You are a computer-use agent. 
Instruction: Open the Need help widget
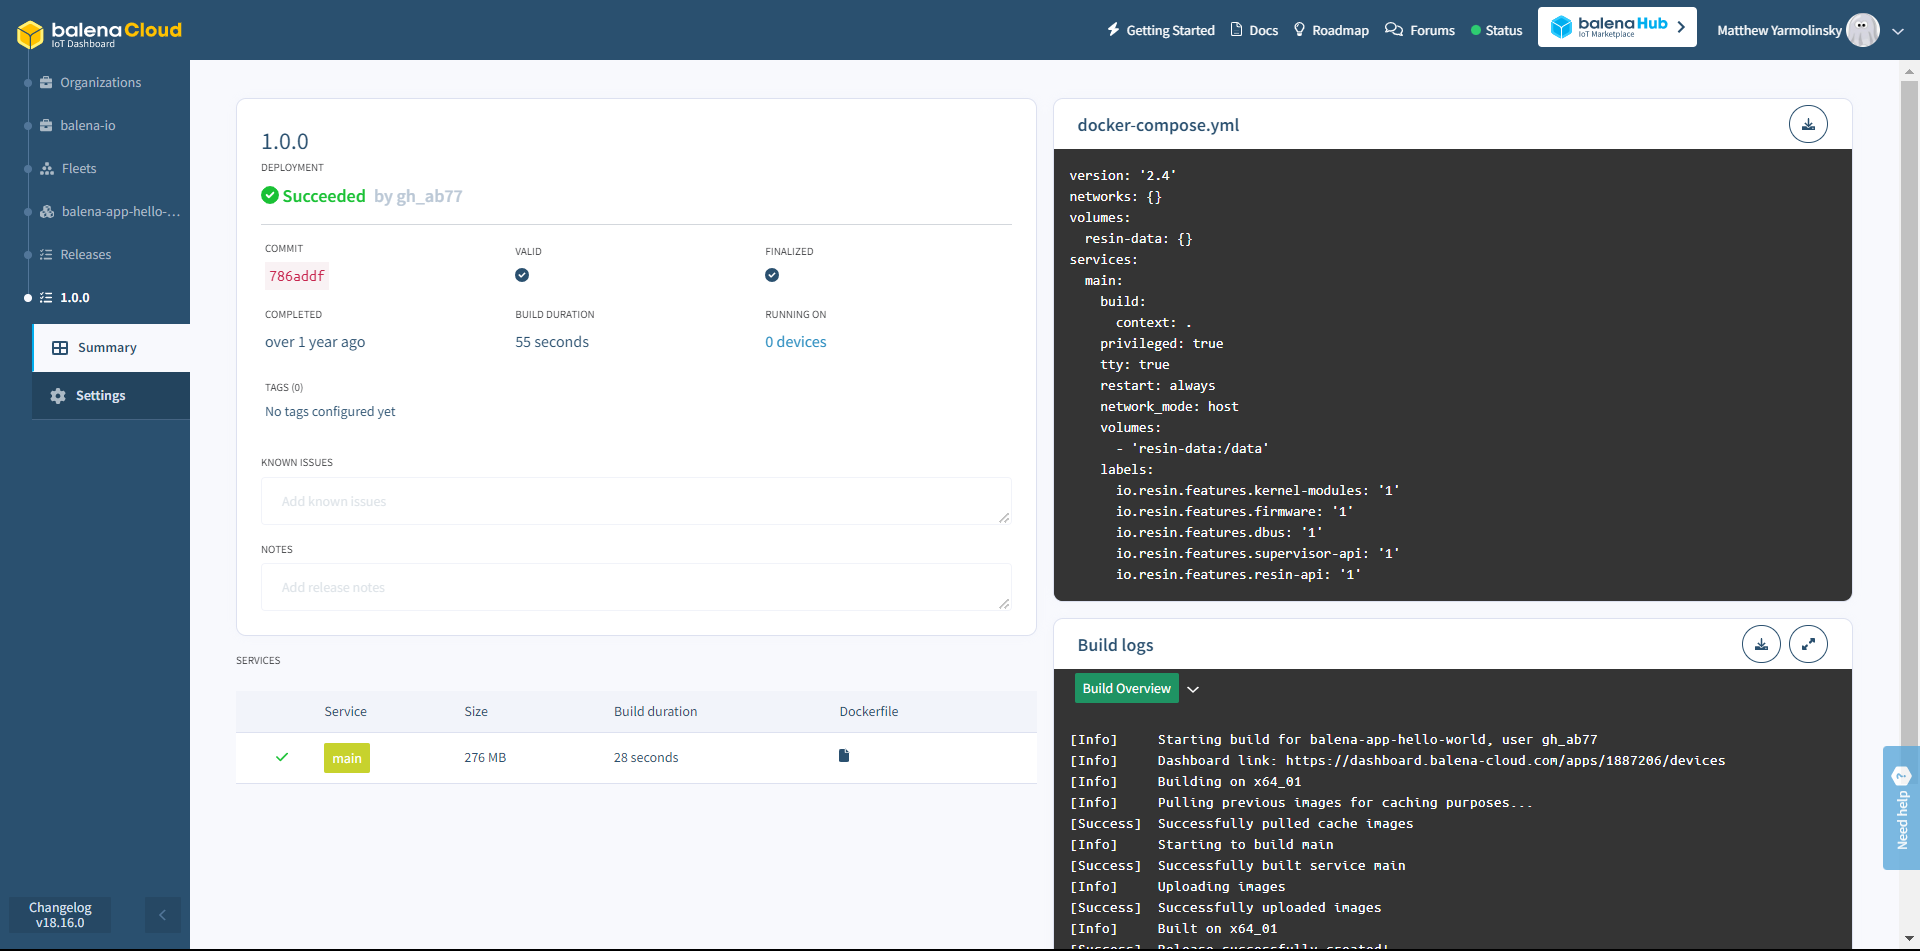[1900, 807]
